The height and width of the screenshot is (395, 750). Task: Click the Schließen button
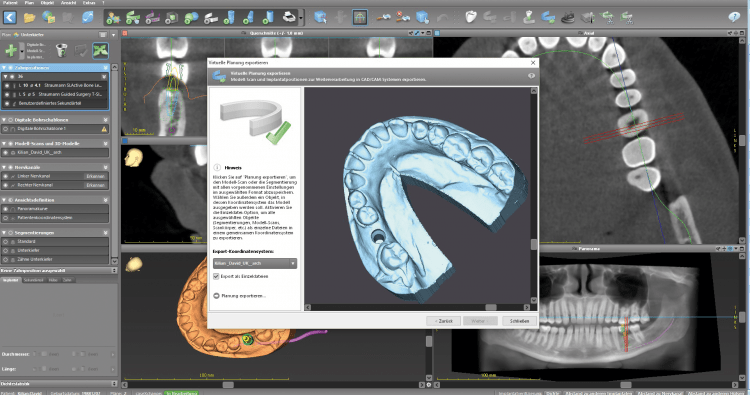coord(519,321)
